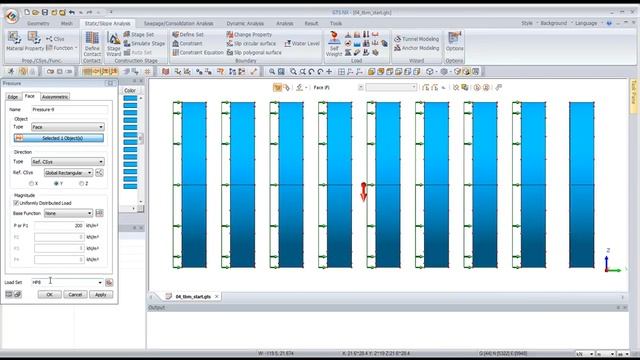Screen dimensions: 640x360
Task: Open the Base Function dropdown
Action: [69, 213]
